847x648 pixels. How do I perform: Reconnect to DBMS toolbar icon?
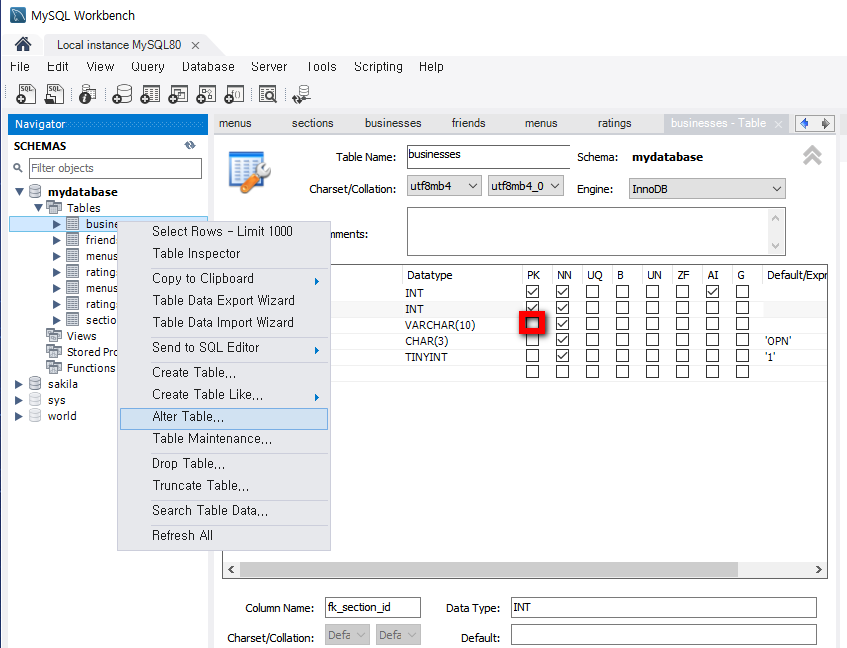tap(301, 94)
